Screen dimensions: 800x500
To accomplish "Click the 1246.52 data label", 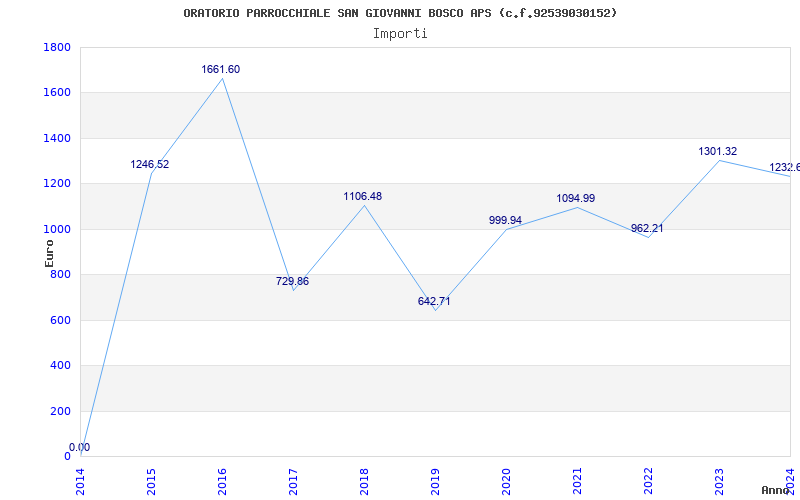I will (x=149, y=164).
